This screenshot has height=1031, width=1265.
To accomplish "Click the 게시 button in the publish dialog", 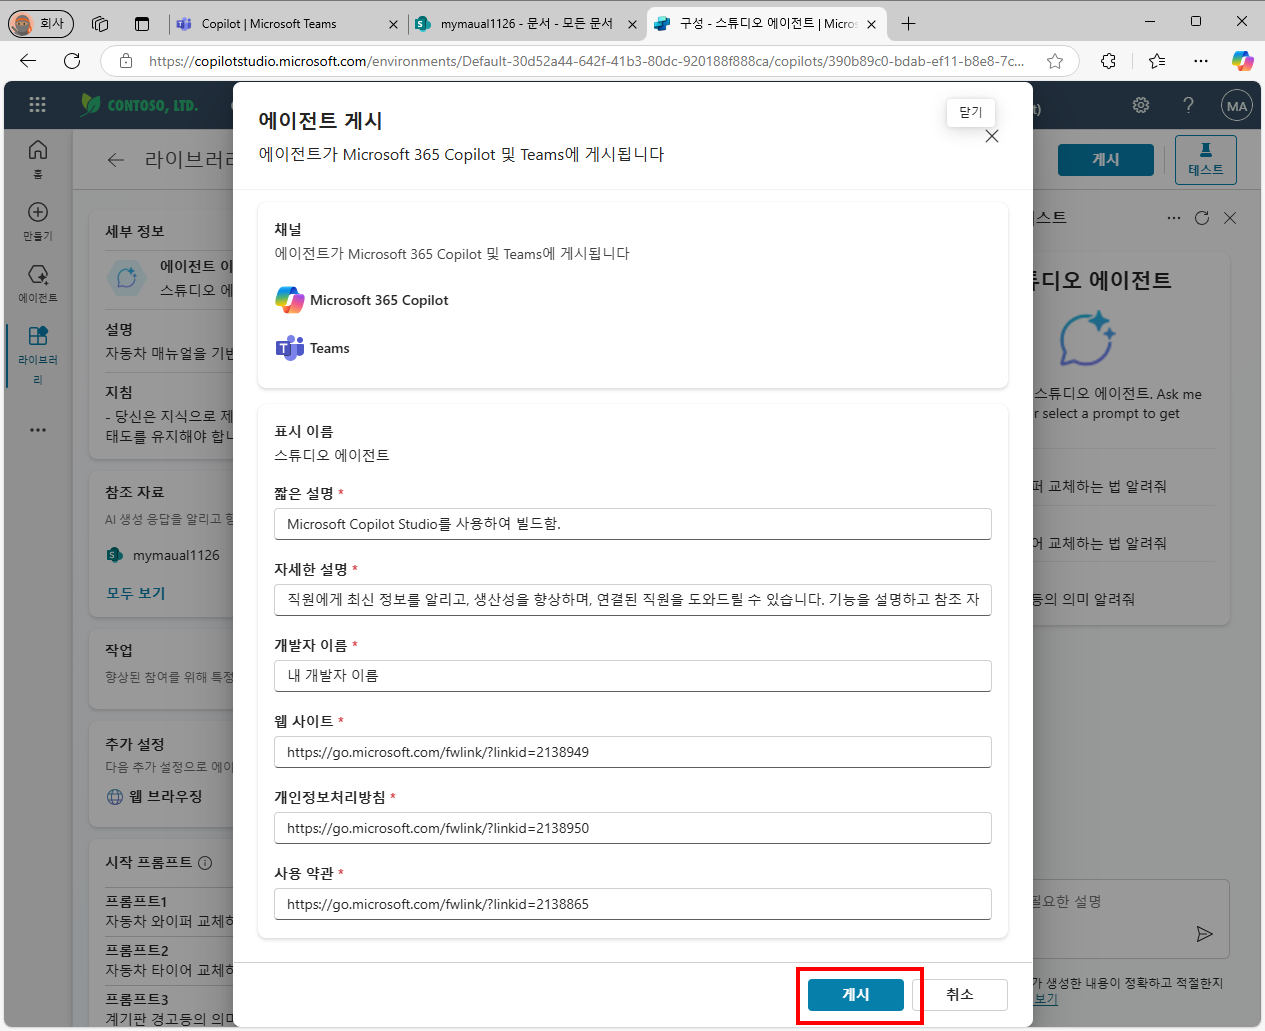I will (x=856, y=994).
